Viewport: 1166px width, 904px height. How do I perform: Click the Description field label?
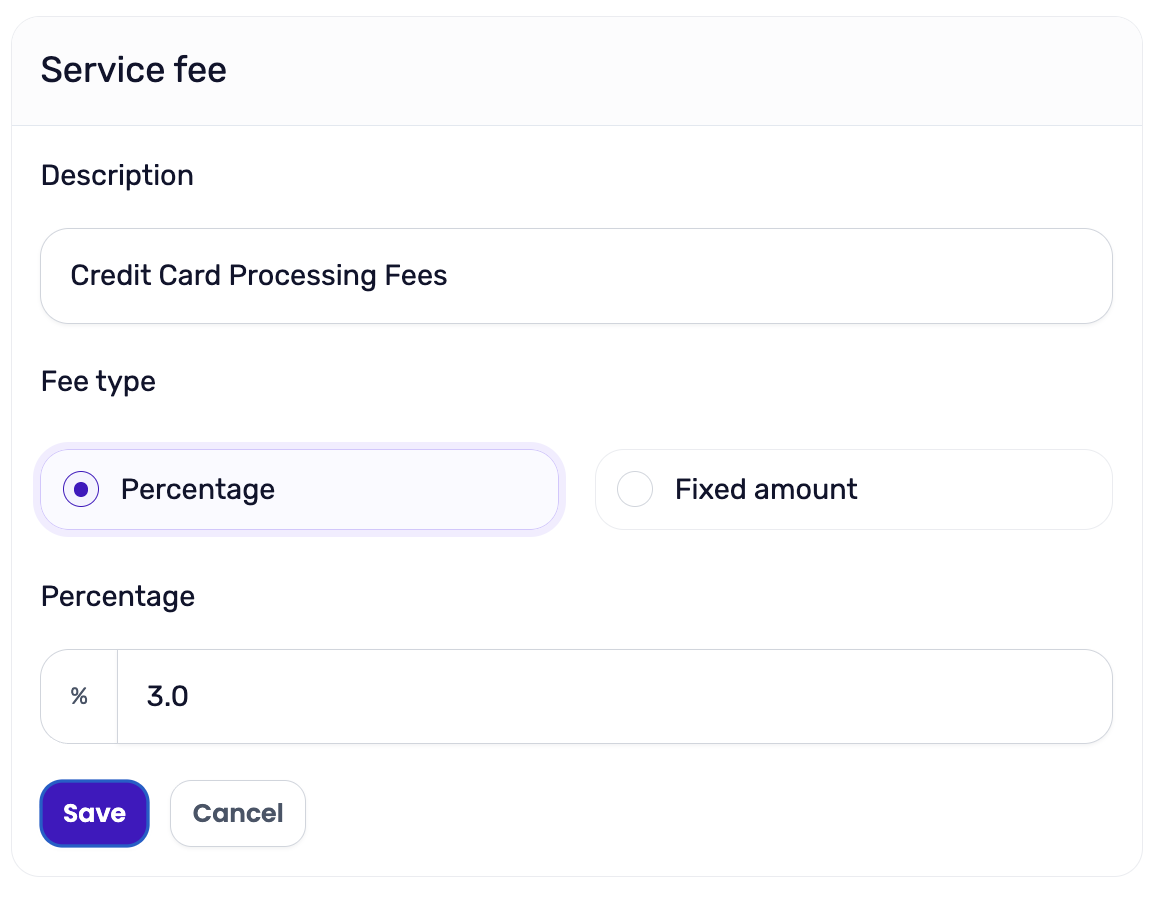coord(117,176)
